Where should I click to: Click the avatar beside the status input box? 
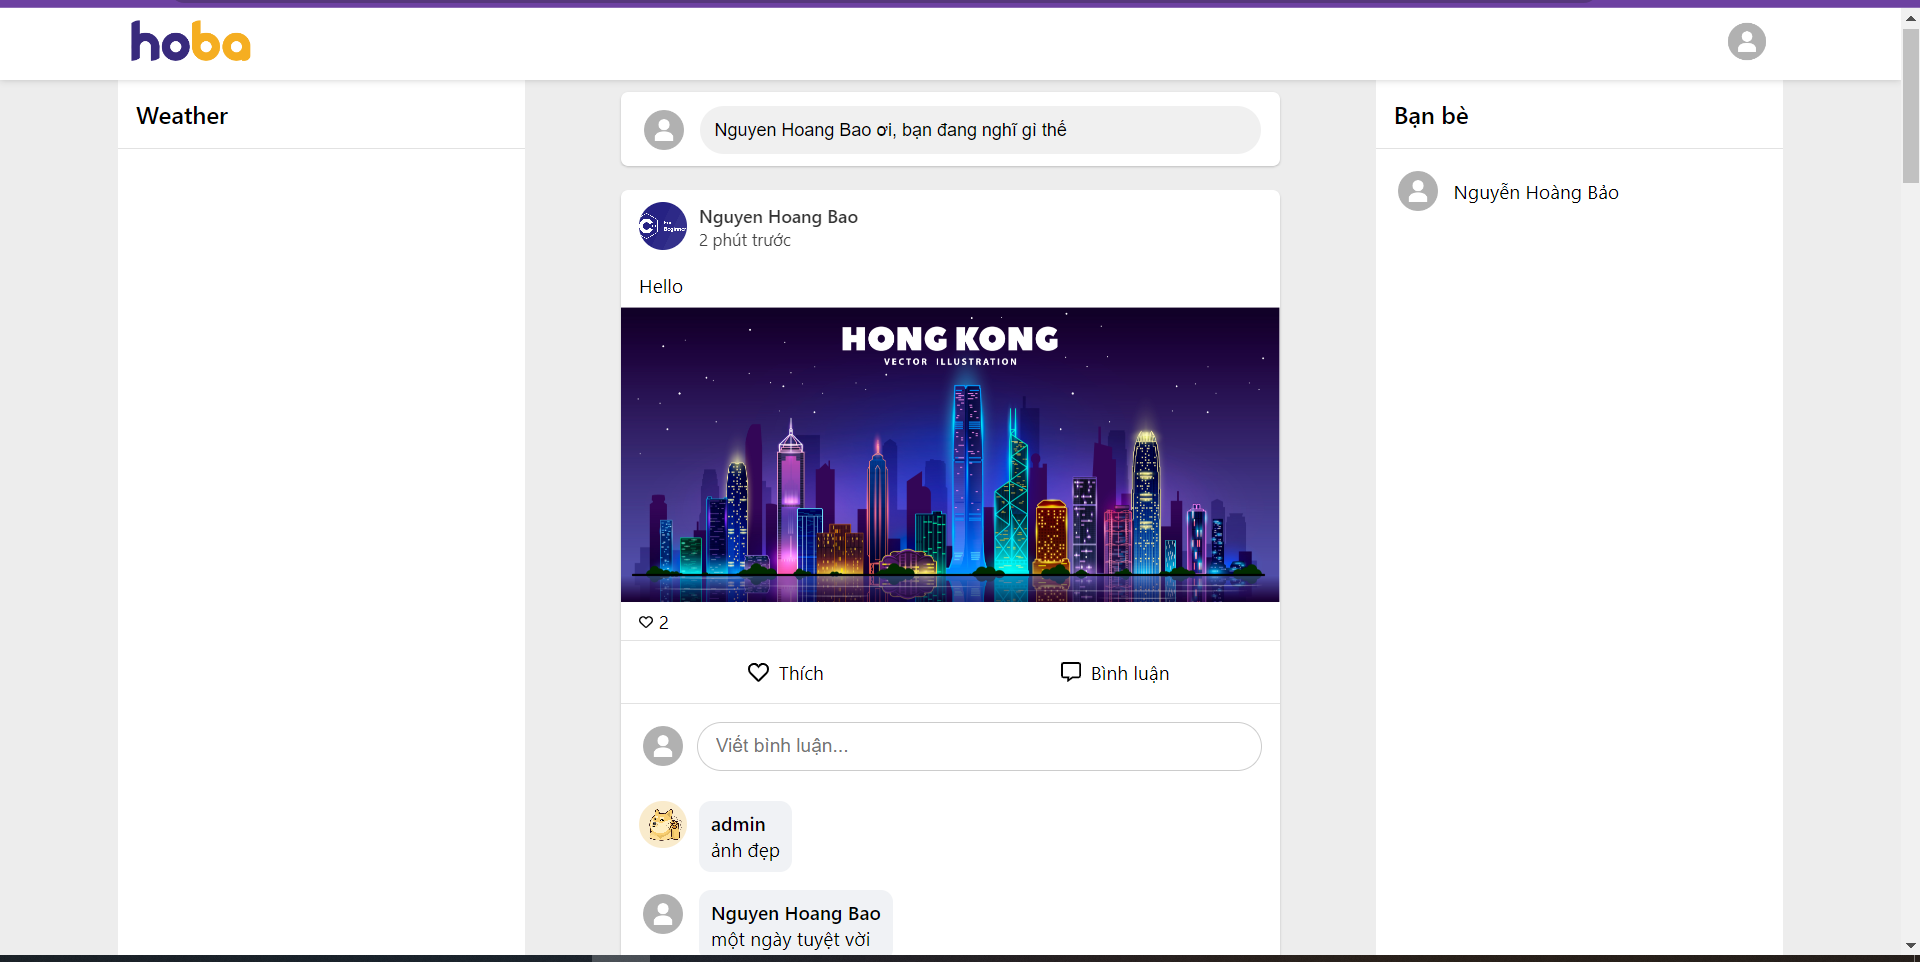pos(663,130)
